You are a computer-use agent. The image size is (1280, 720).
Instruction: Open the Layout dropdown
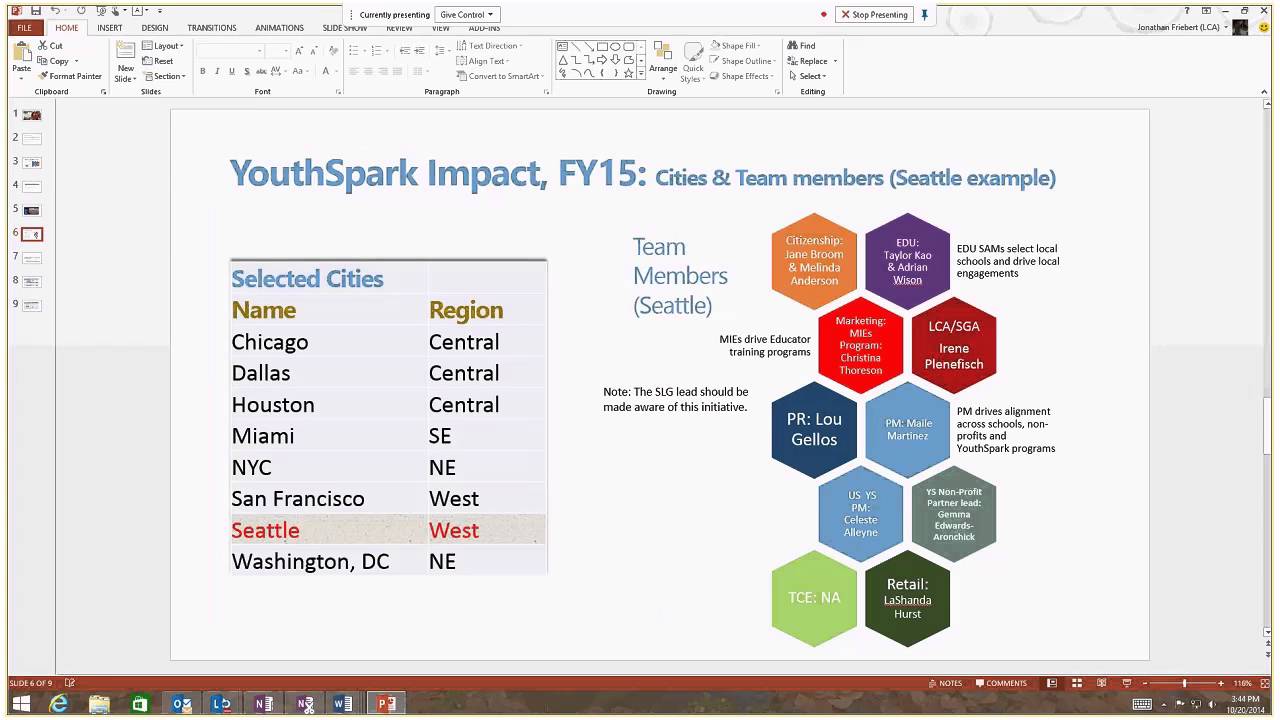click(163, 46)
